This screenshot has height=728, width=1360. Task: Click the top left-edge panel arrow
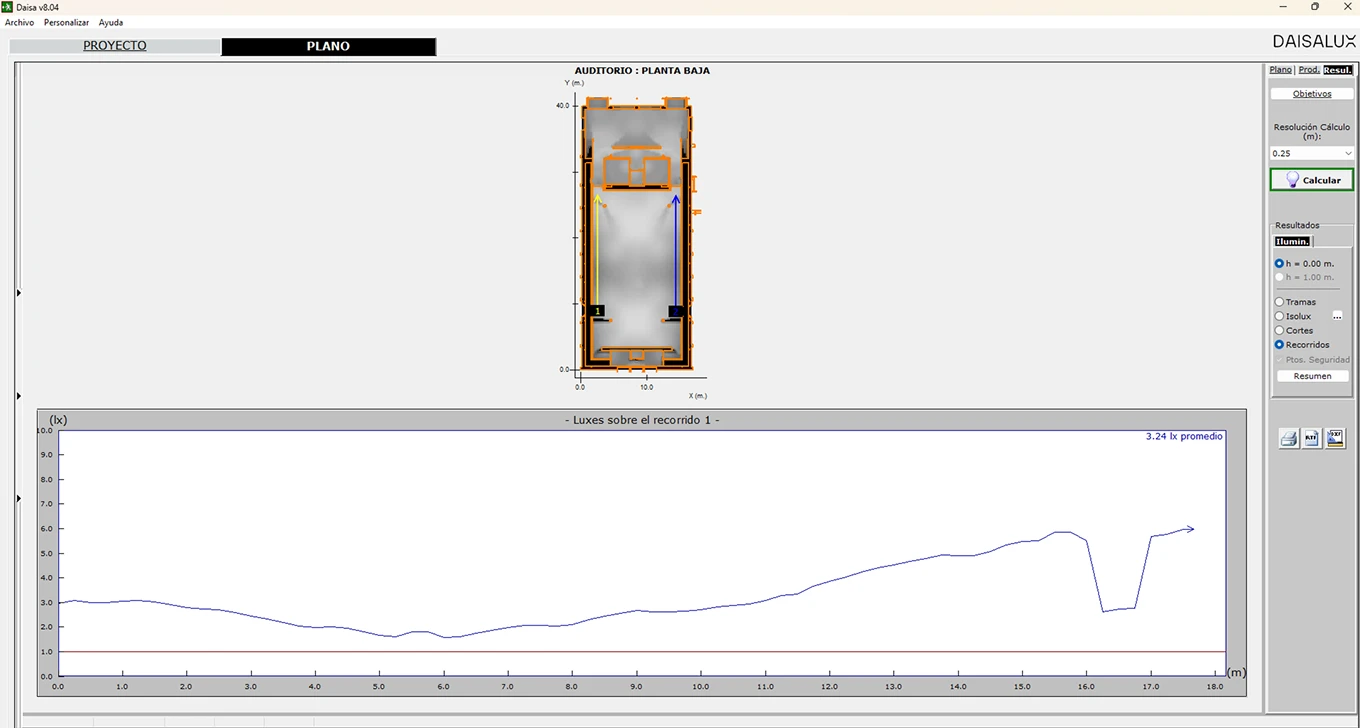[x=19, y=293]
